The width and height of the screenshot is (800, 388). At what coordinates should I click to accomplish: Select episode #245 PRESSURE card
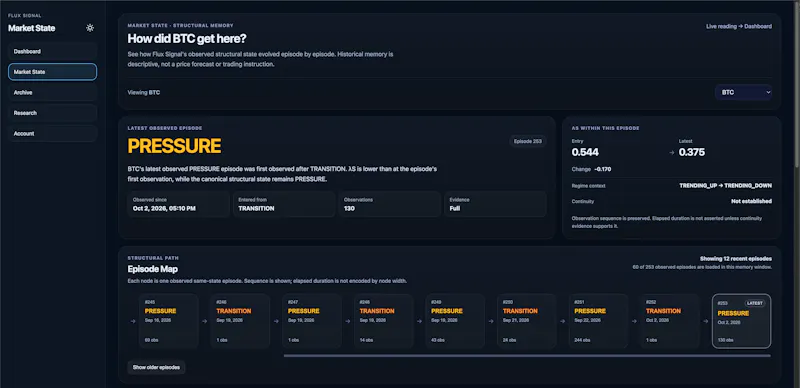click(168, 321)
